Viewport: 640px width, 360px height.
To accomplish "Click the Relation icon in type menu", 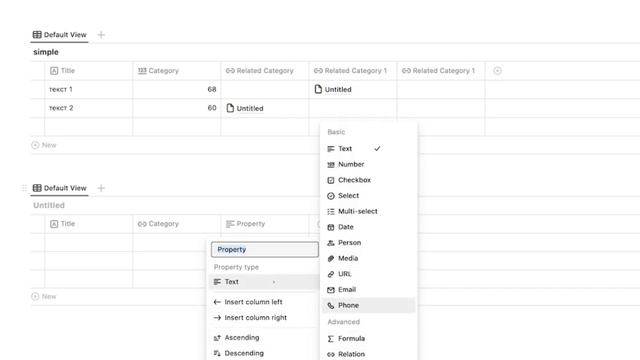I will [331, 354].
